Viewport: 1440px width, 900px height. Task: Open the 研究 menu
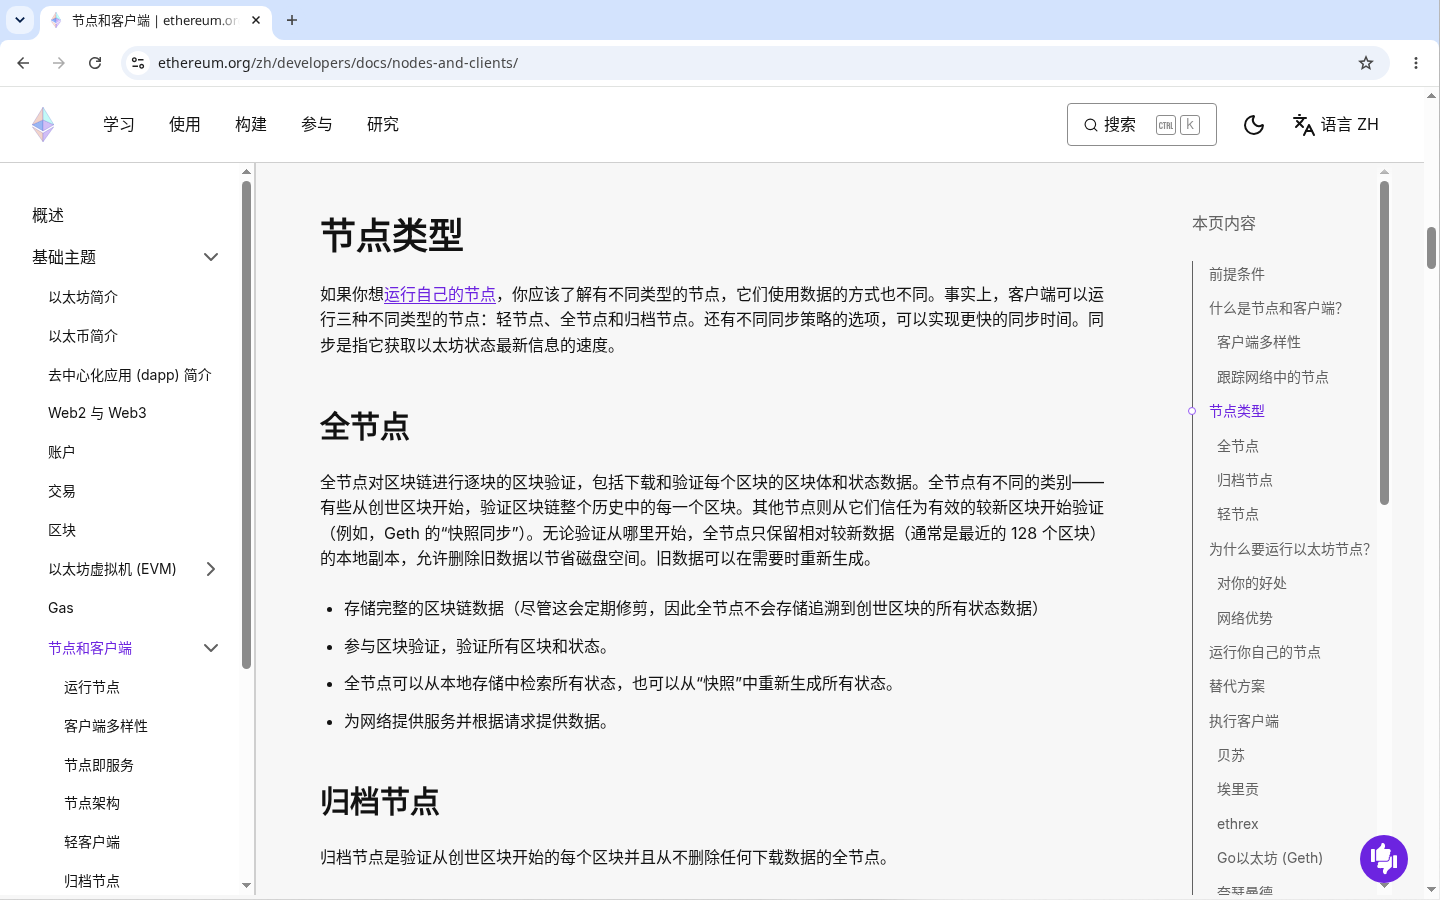coord(383,125)
